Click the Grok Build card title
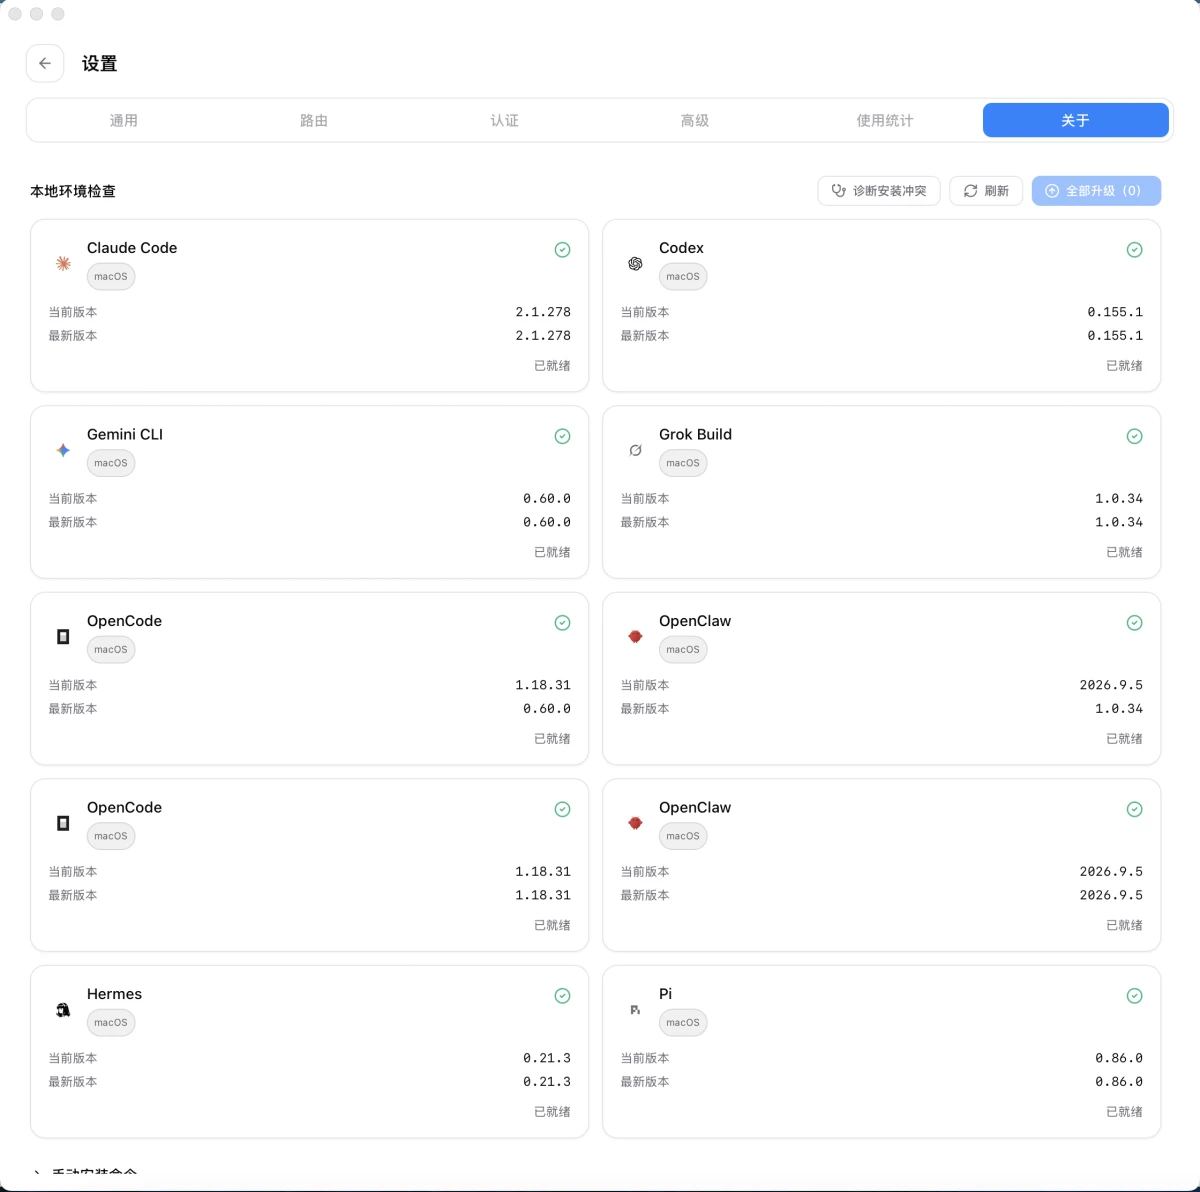The height and width of the screenshot is (1192, 1200). coord(695,434)
